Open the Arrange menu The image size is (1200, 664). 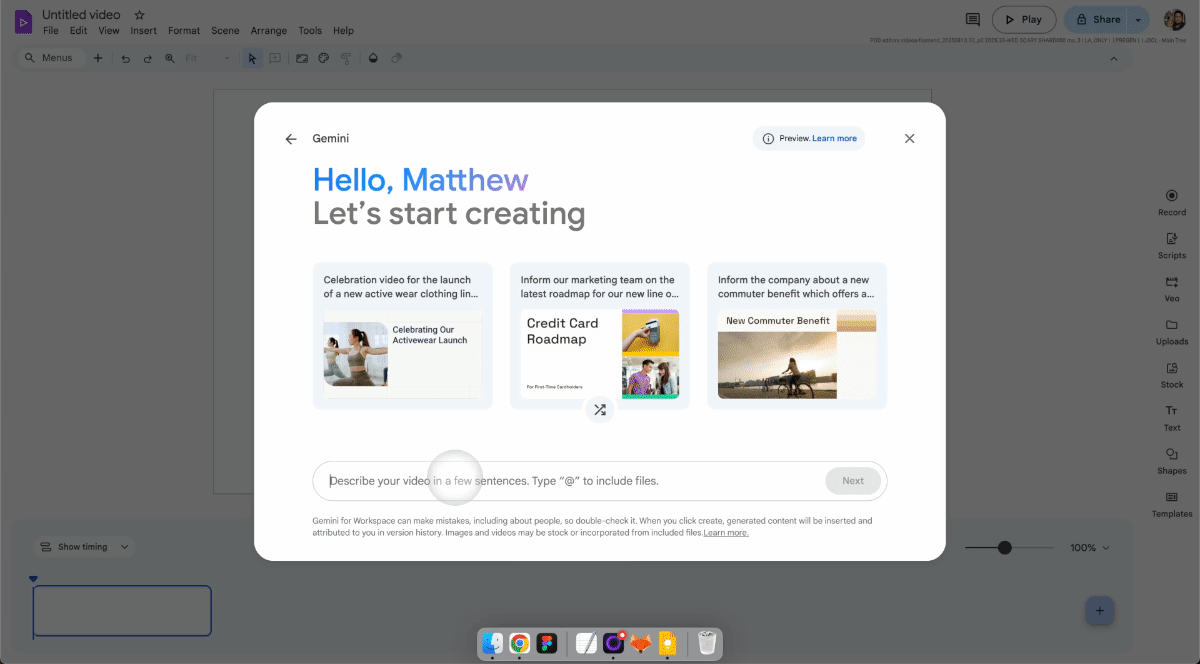tap(269, 31)
